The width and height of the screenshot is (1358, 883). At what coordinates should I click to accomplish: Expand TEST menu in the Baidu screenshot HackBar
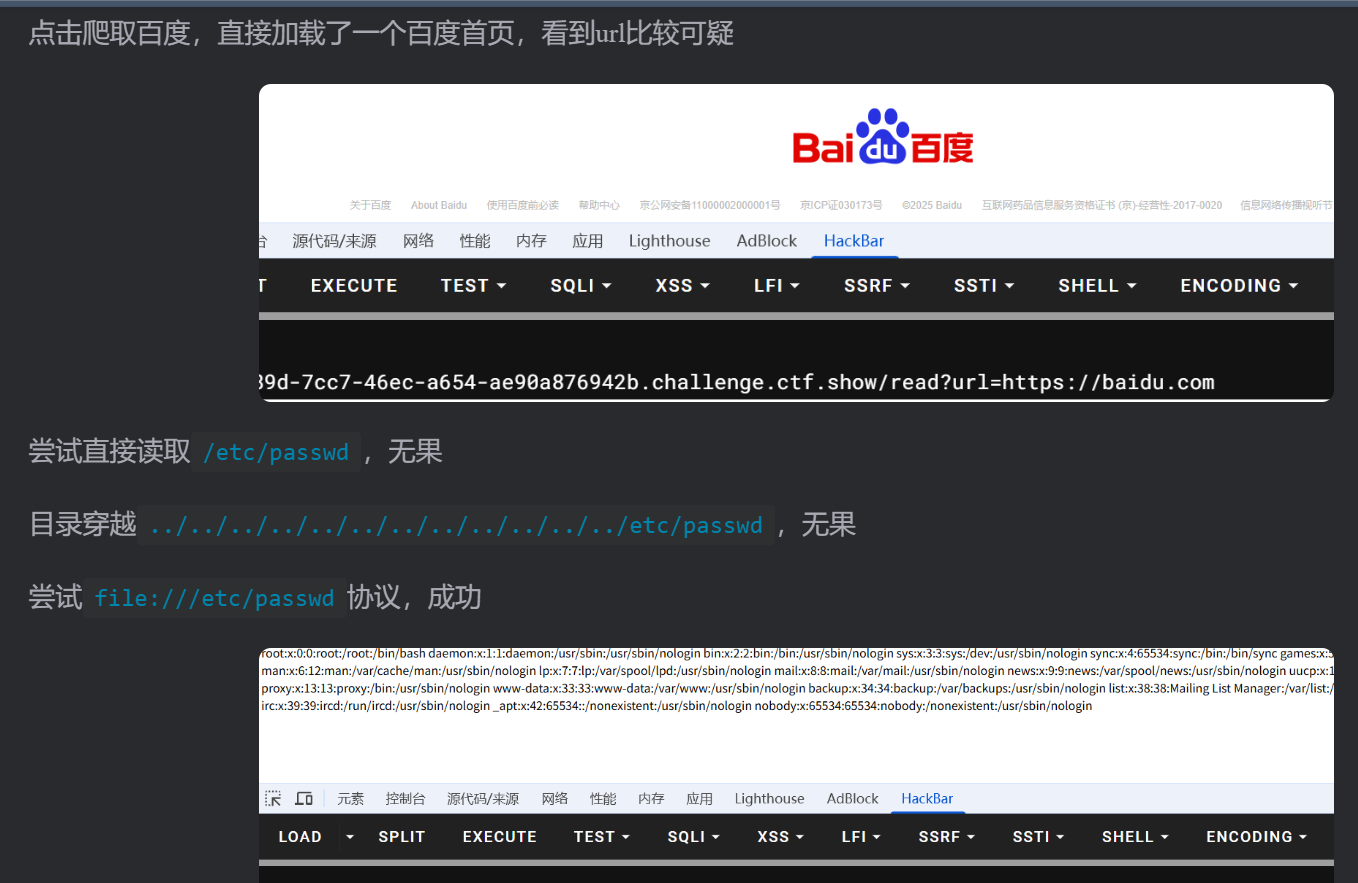coord(474,285)
